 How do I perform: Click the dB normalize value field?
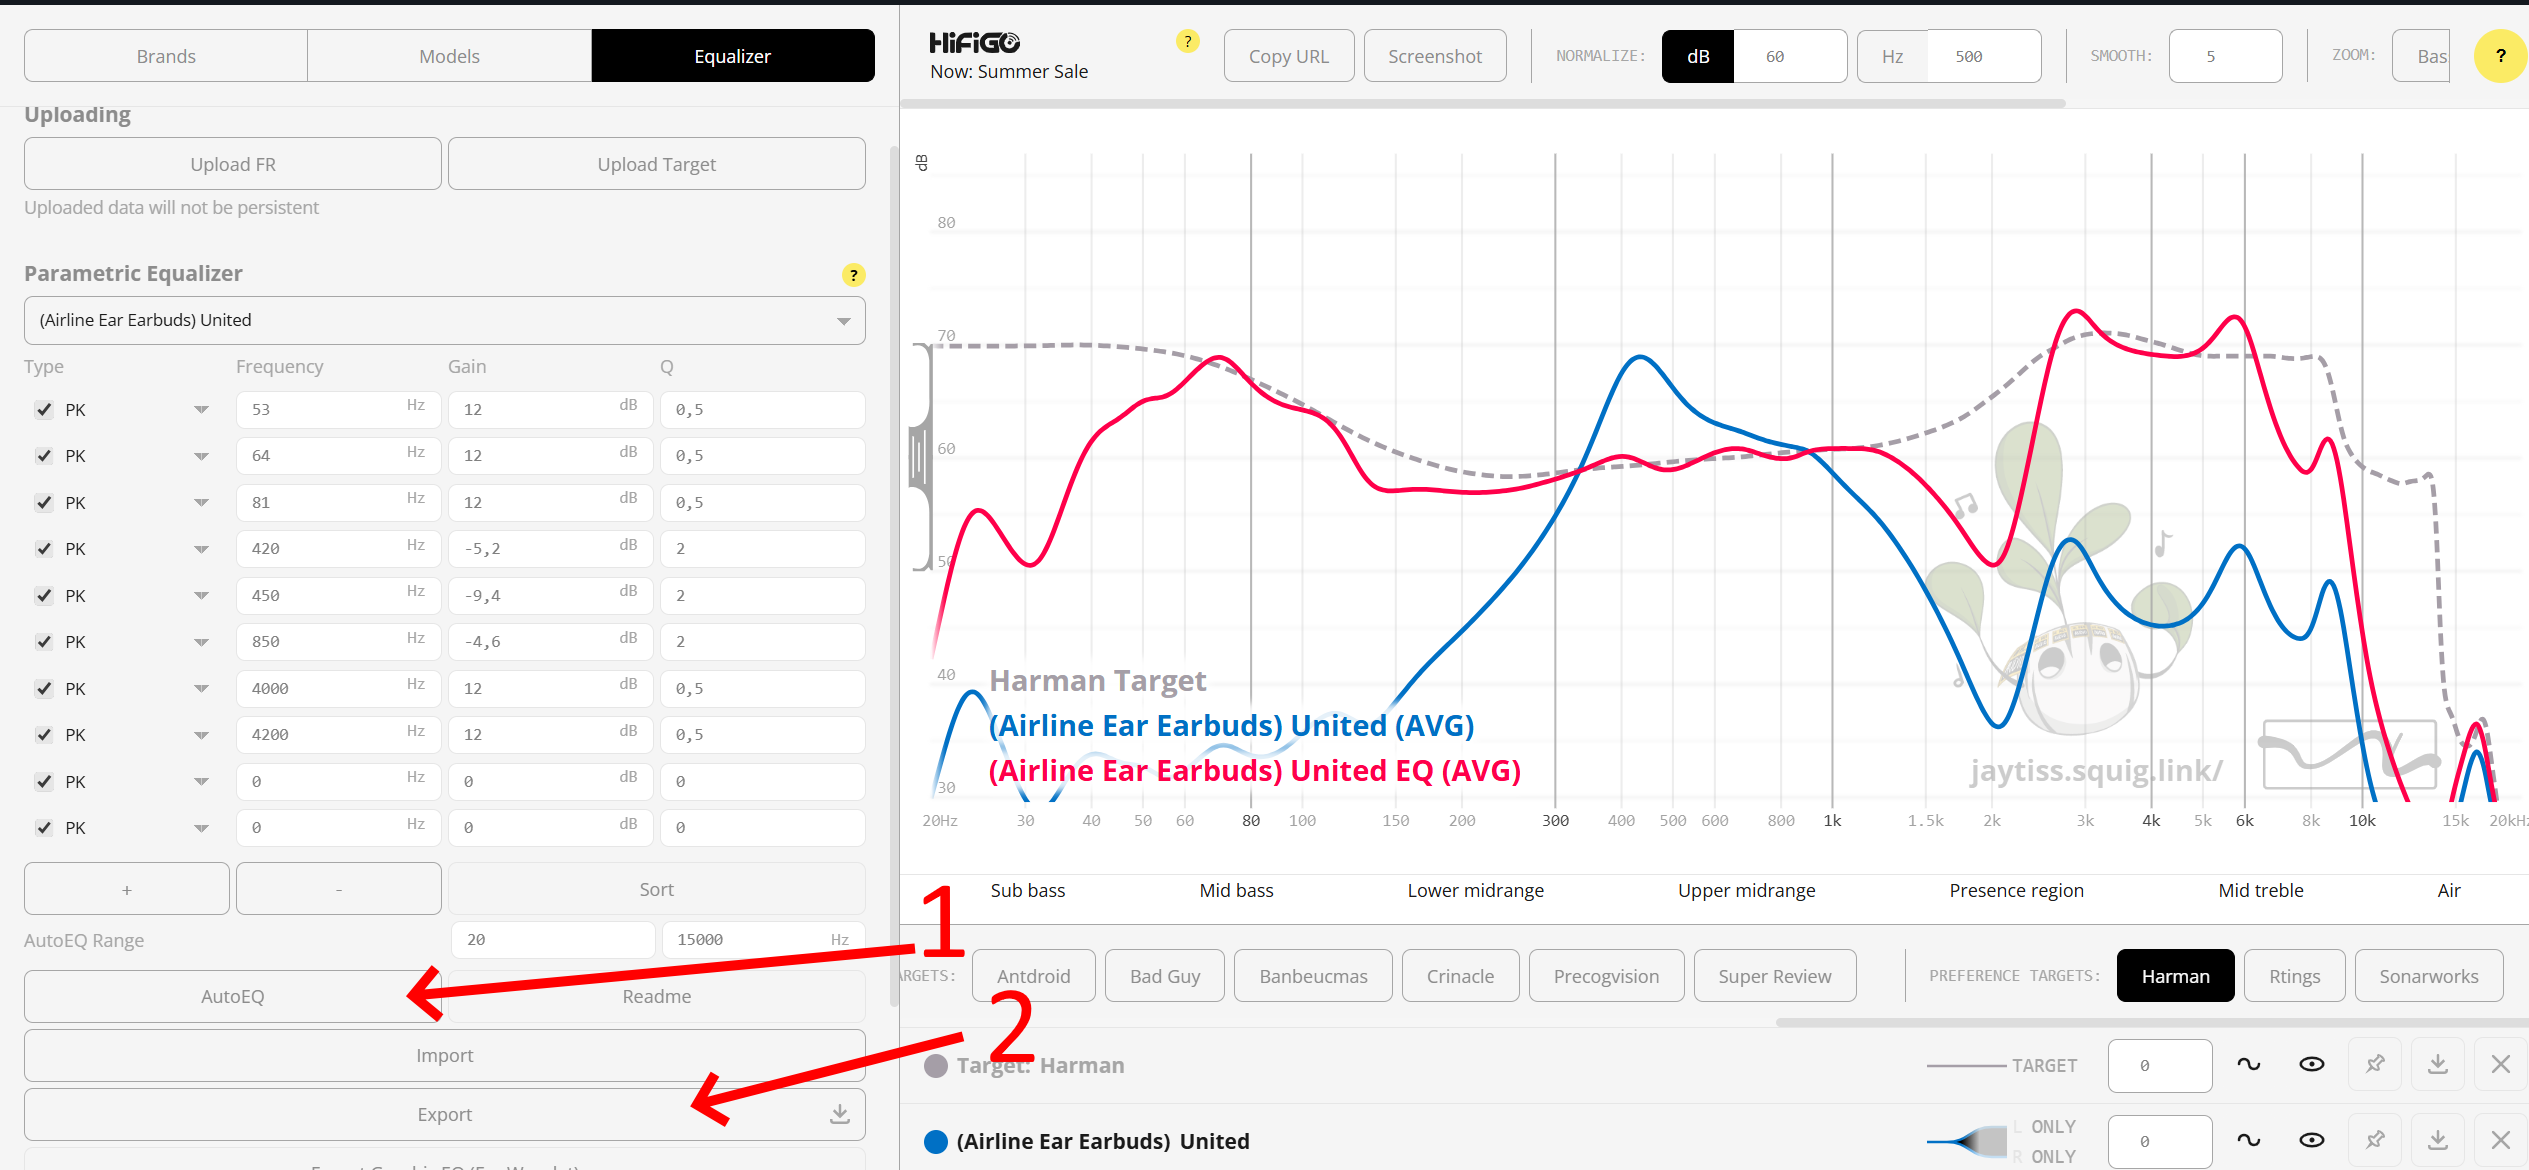1791,56
